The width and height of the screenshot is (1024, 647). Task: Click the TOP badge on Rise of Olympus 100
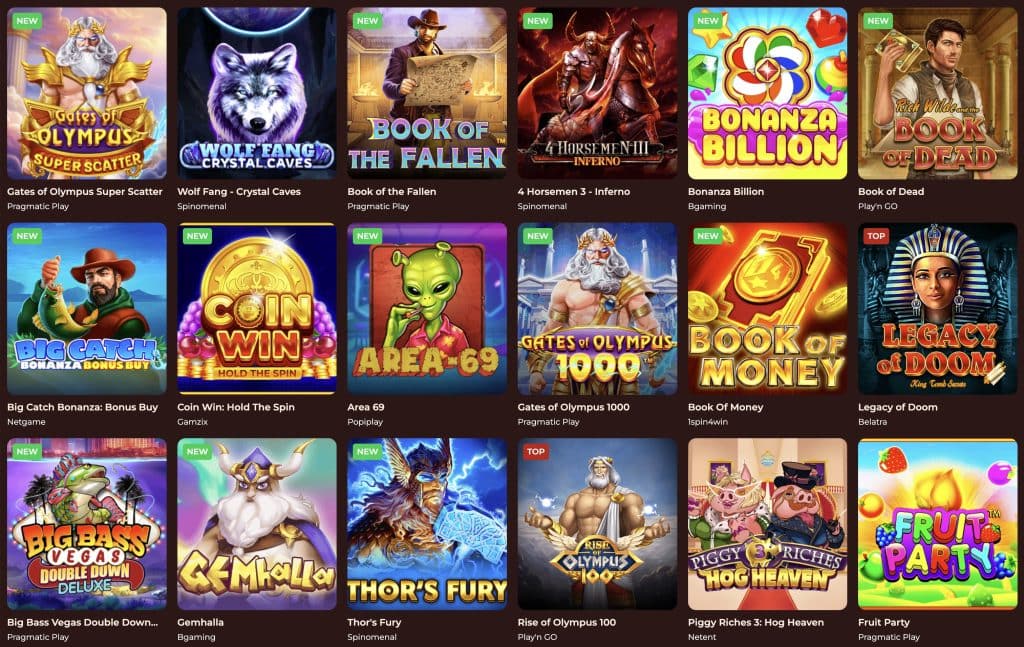[x=536, y=452]
